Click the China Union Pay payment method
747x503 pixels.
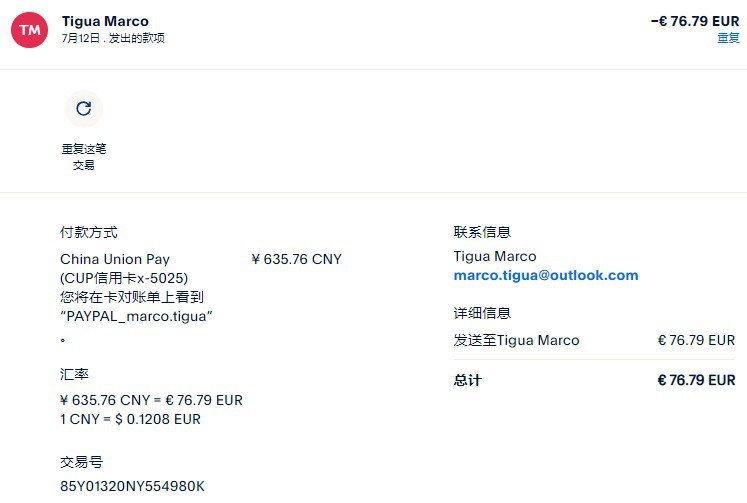point(115,259)
